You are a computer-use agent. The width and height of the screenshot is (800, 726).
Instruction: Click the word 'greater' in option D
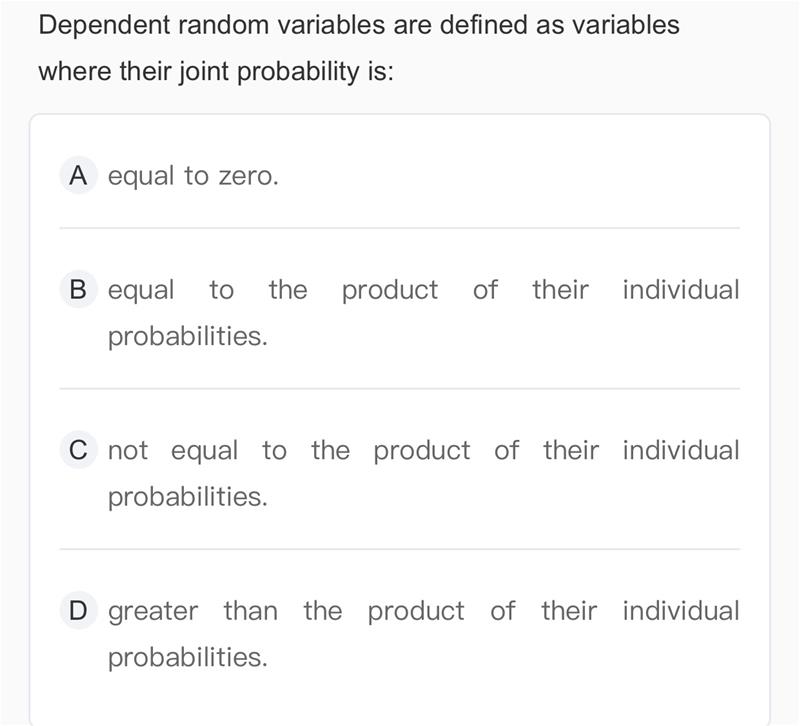click(x=153, y=612)
